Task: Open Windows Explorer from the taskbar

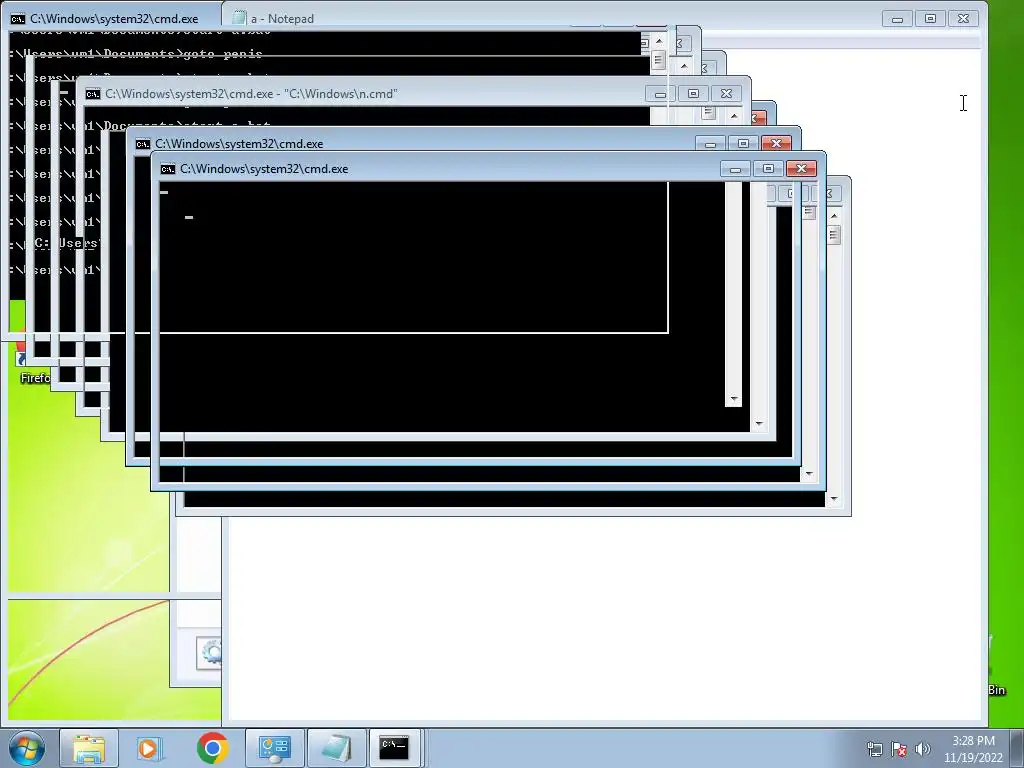Action: tap(89, 748)
